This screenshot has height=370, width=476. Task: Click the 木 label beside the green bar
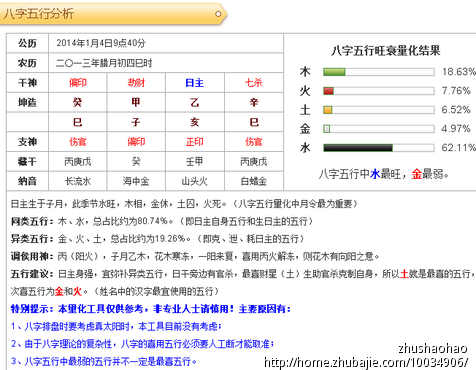pos(305,72)
